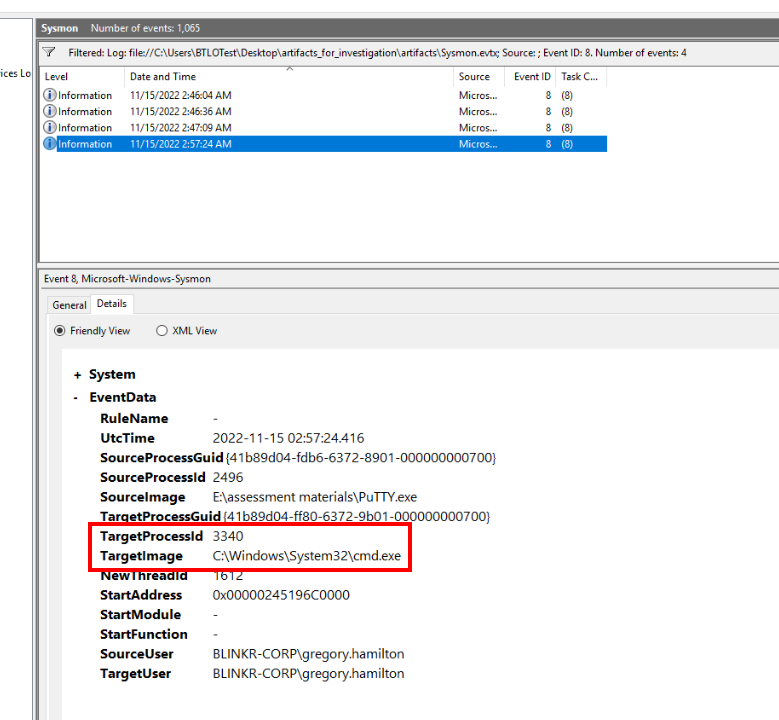The height and width of the screenshot is (720, 779).
Task: Click the StartFunction field label
Action: (144, 635)
